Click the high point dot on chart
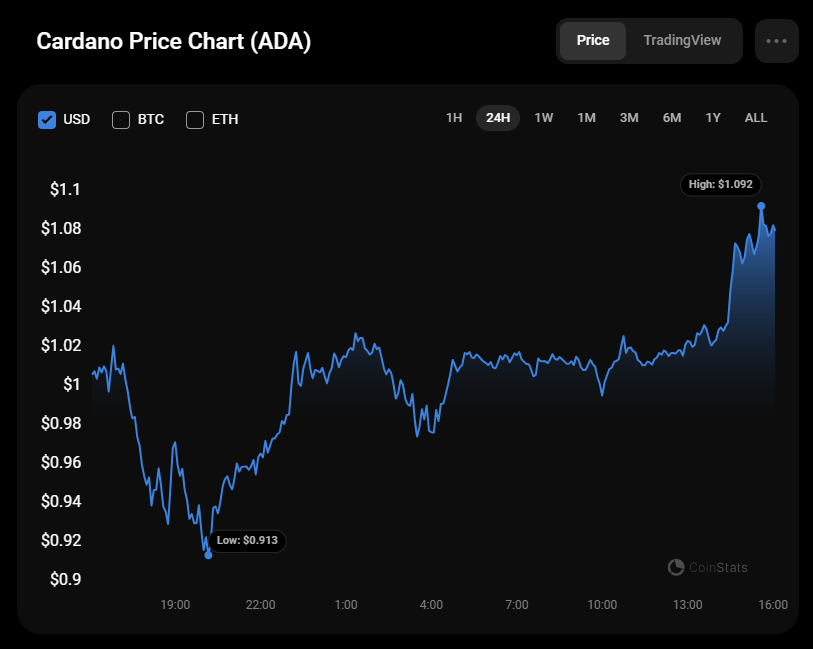Image resolution: width=813 pixels, height=649 pixels. (x=762, y=206)
